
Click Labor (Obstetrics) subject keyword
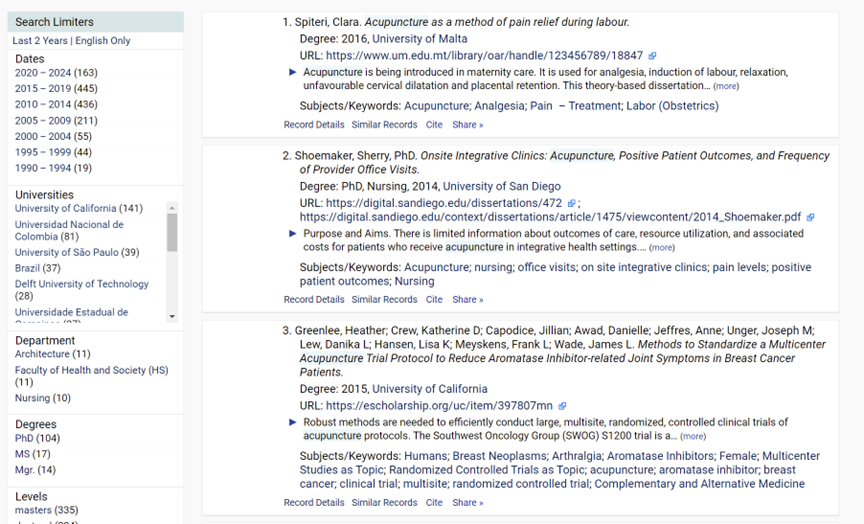(x=672, y=106)
